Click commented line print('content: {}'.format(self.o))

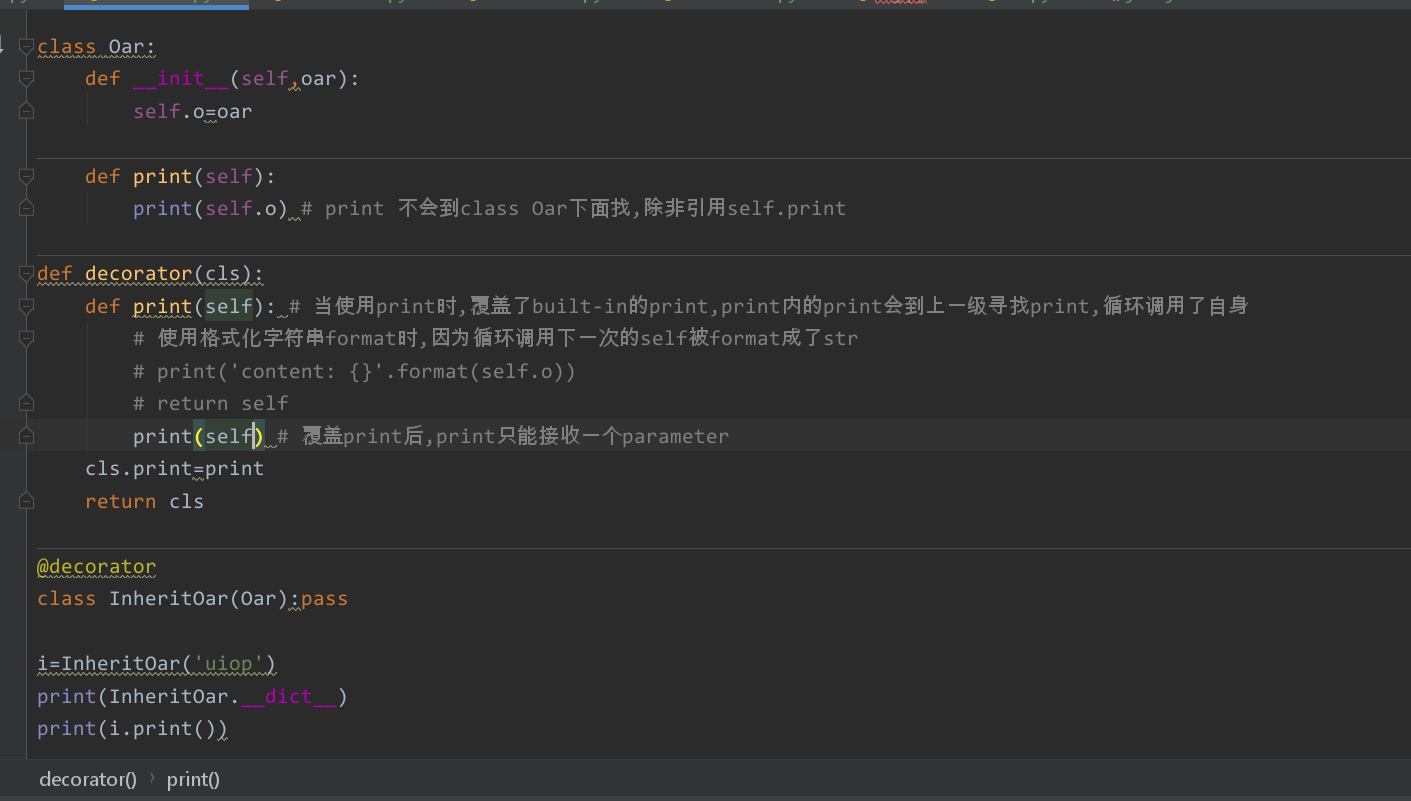click(354, 372)
